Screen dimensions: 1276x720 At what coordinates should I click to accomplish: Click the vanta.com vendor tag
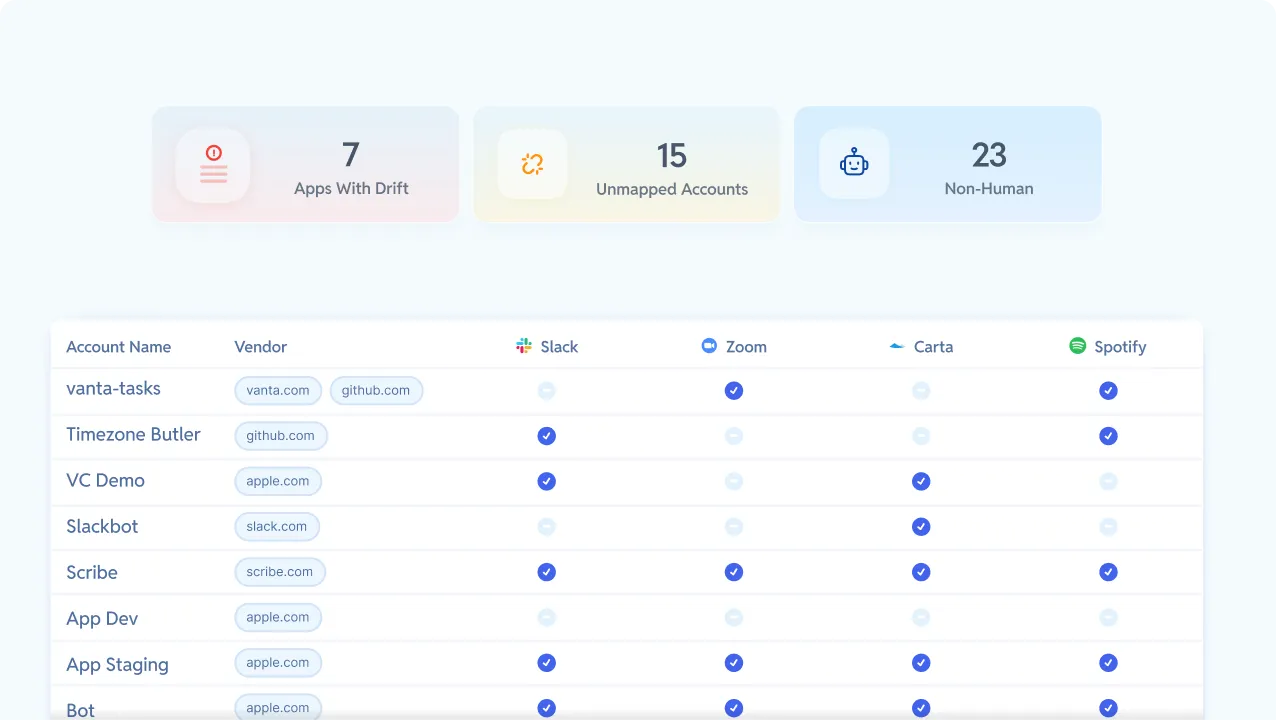[278, 390]
